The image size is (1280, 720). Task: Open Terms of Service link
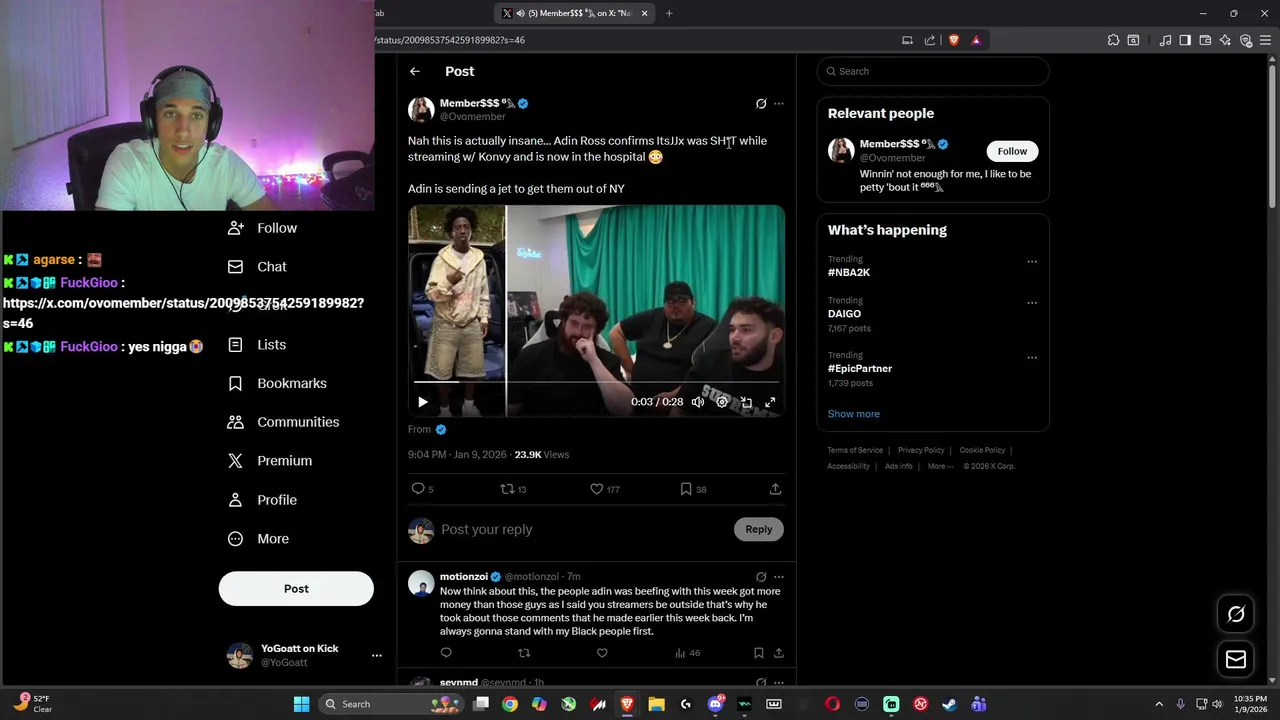click(x=855, y=450)
